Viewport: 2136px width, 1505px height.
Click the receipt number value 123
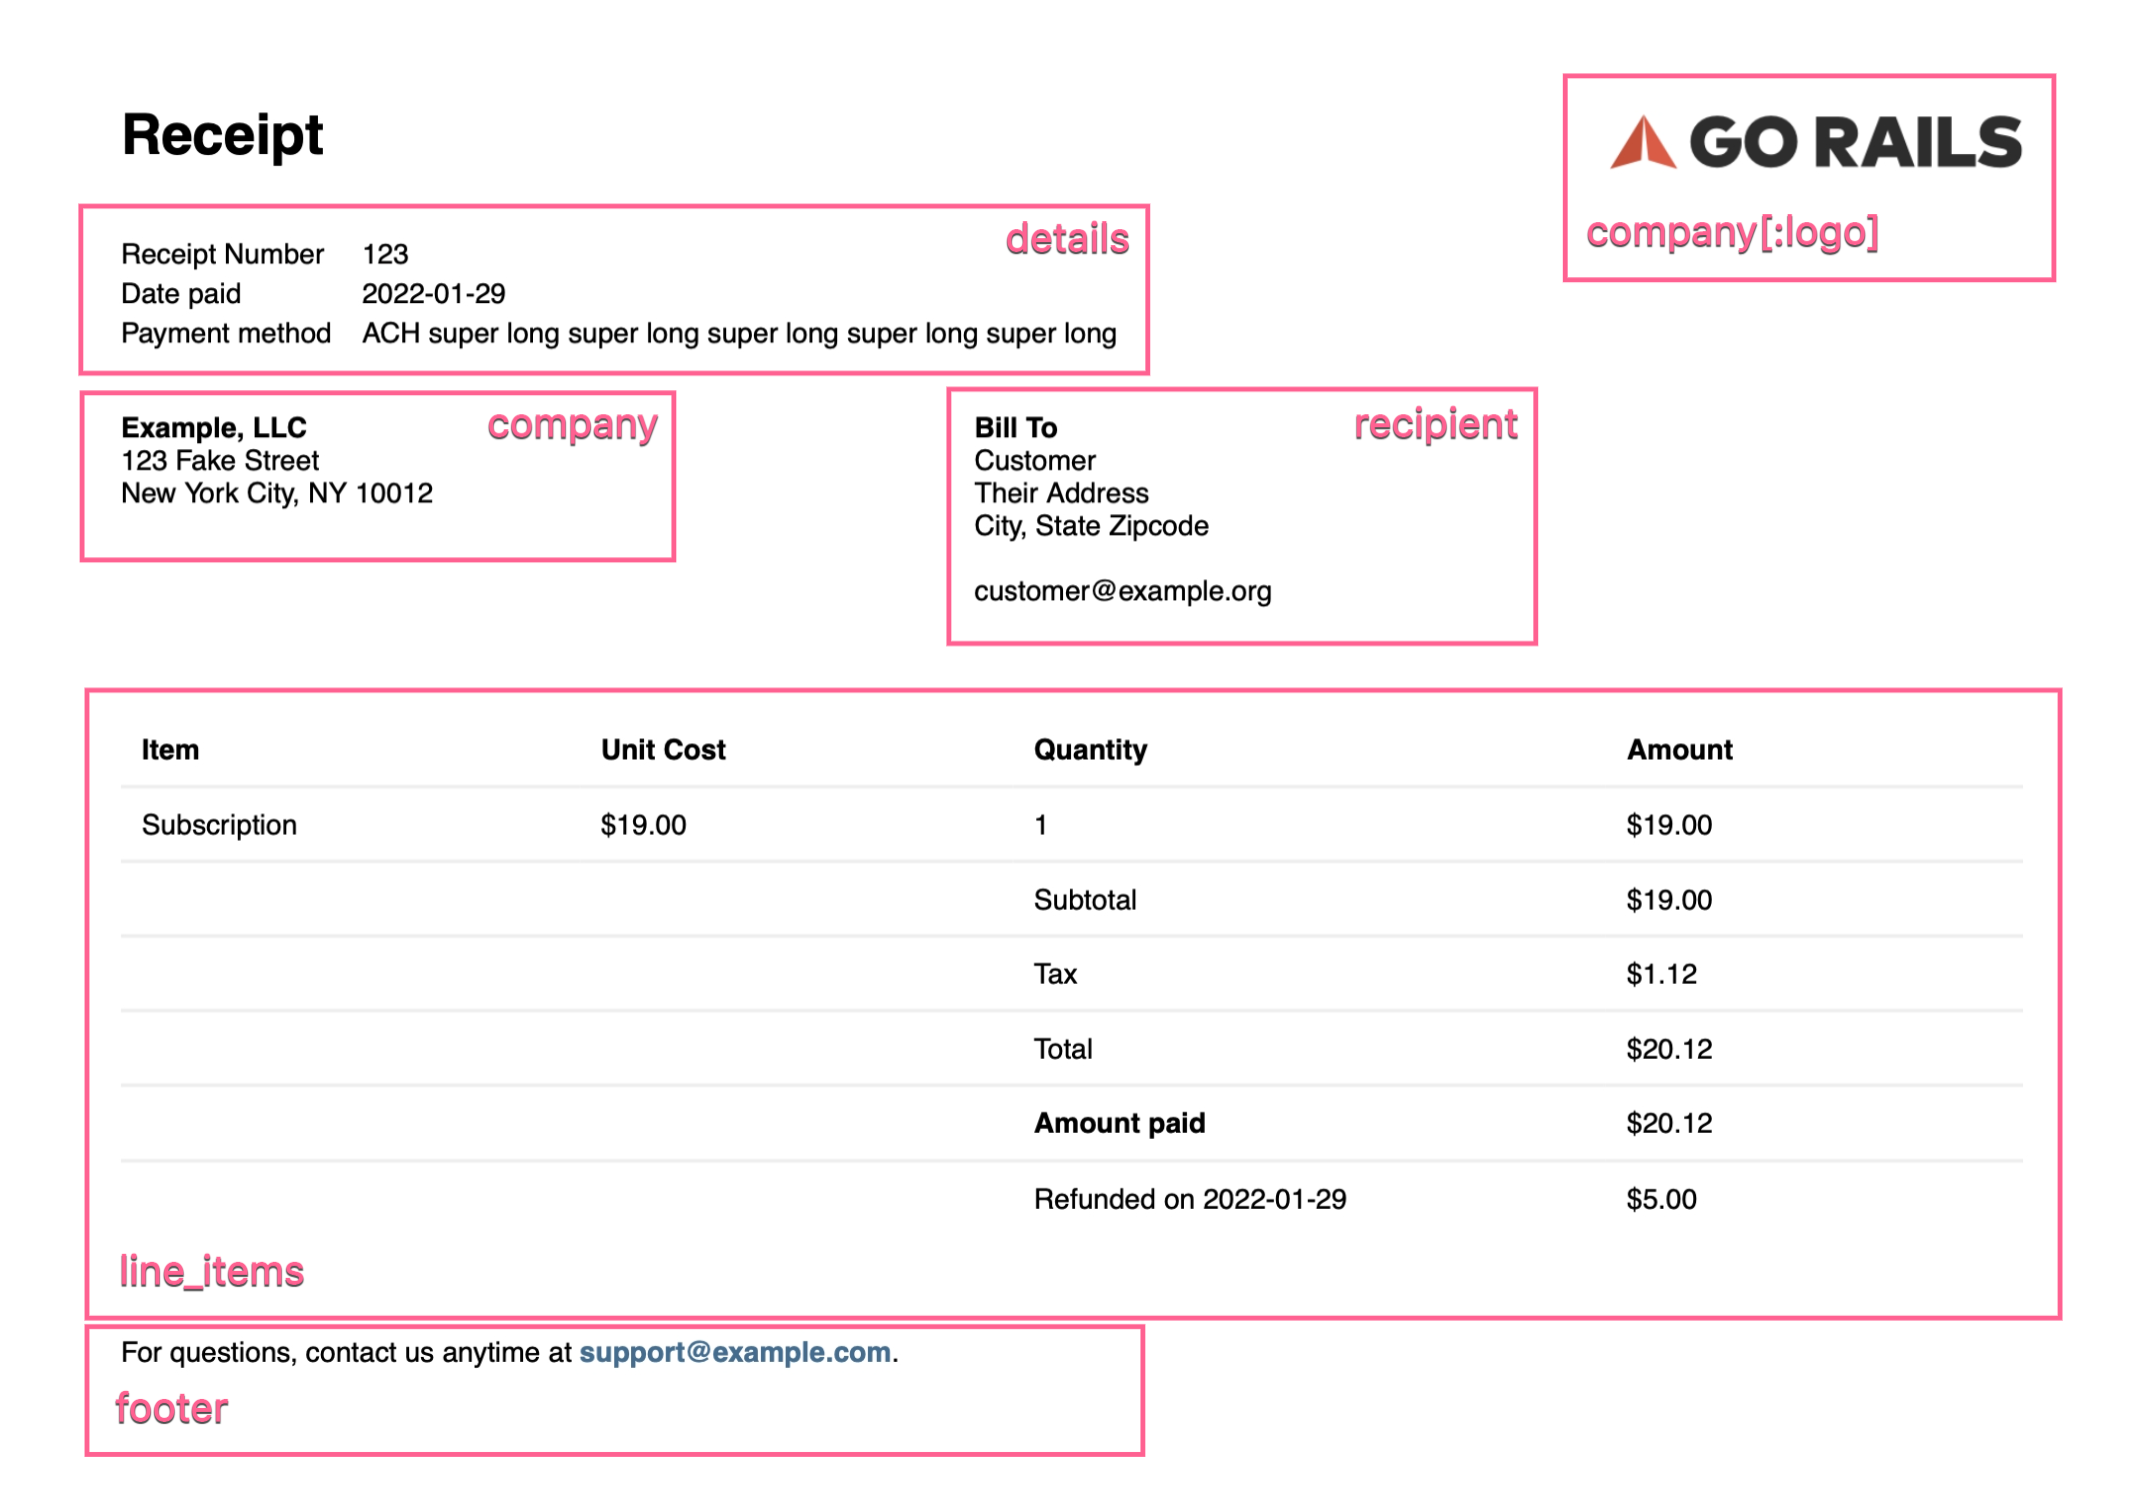pyautogui.click(x=385, y=254)
